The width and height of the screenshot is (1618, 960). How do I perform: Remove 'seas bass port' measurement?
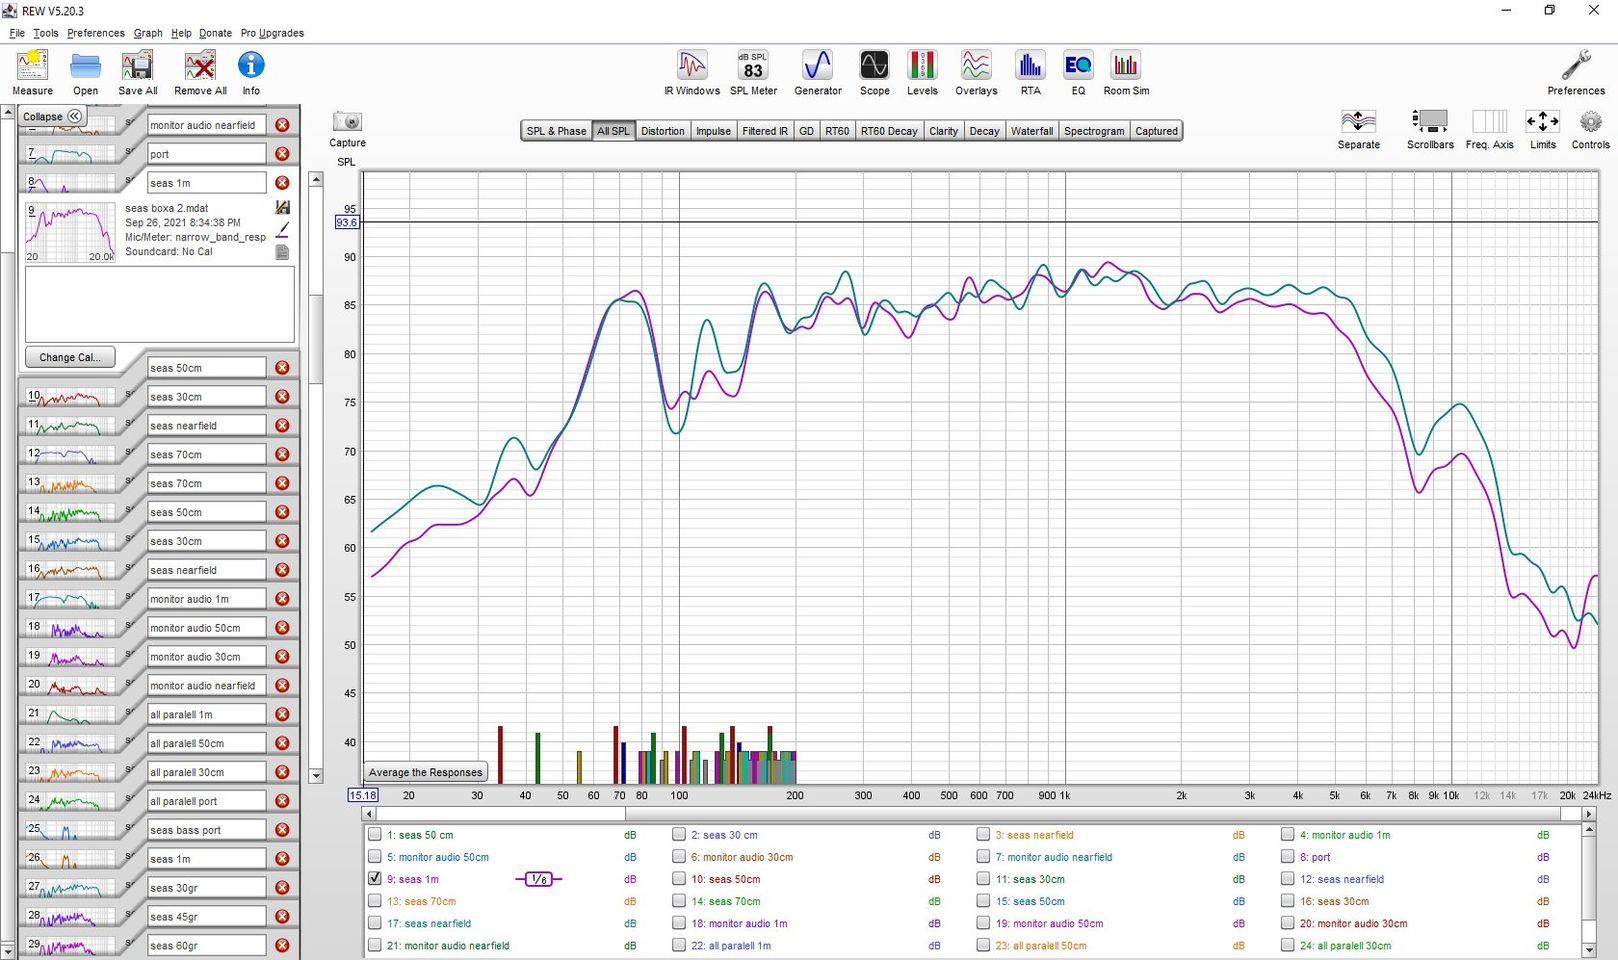tap(283, 830)
